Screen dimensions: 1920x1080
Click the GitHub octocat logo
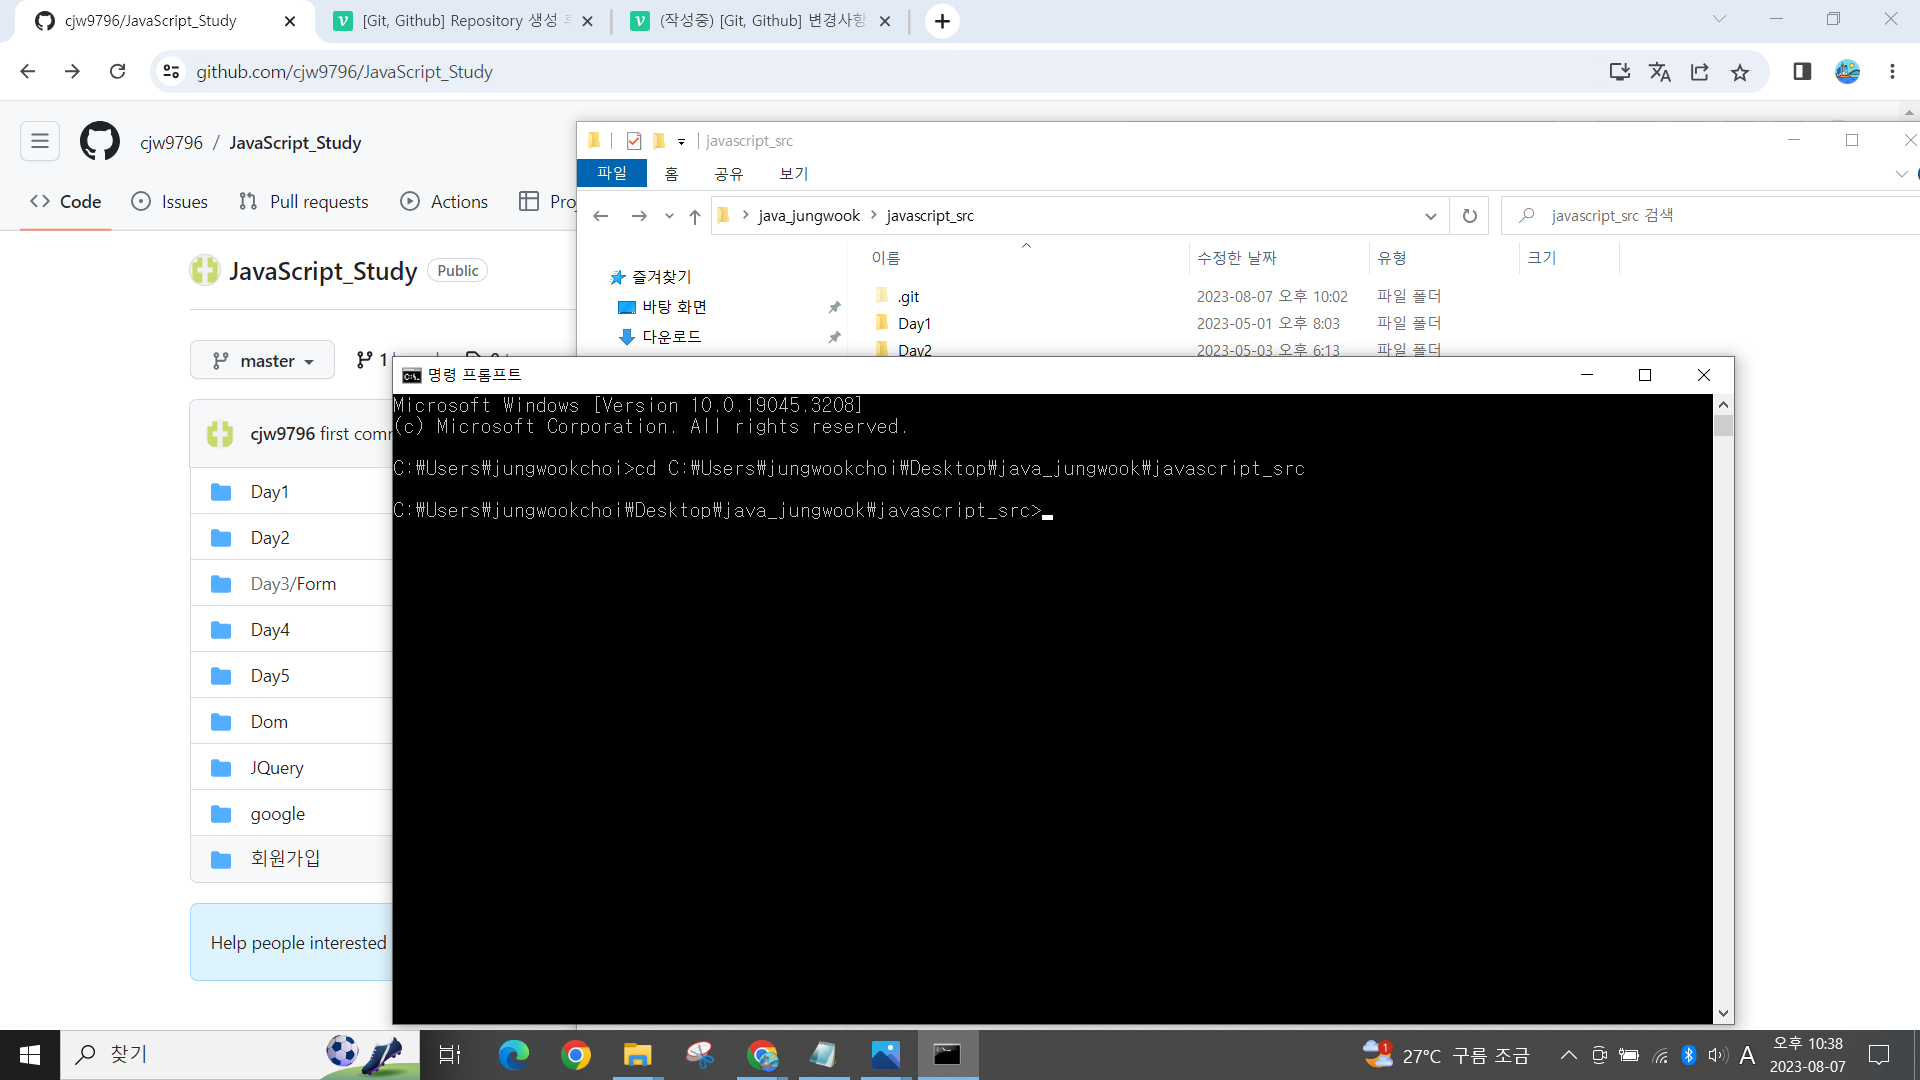(99, 141)
